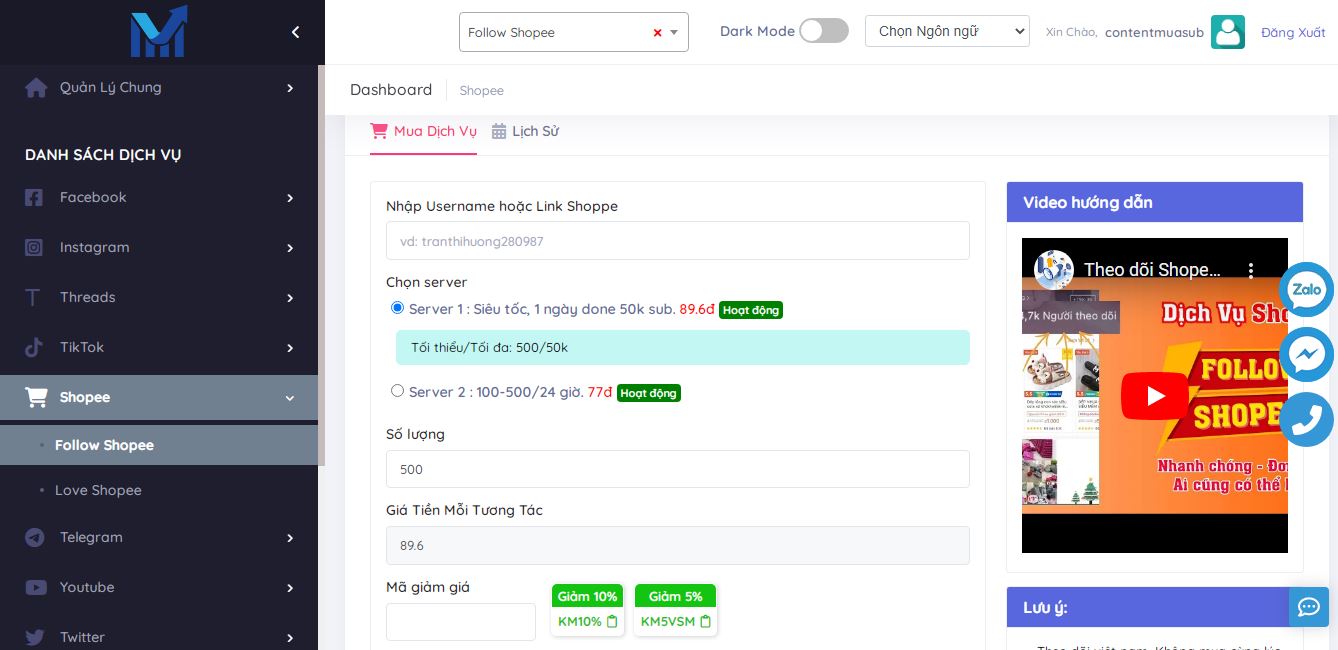Open the live chat bubble widget
The image size is (1338, 650).
click(1309, 607)
